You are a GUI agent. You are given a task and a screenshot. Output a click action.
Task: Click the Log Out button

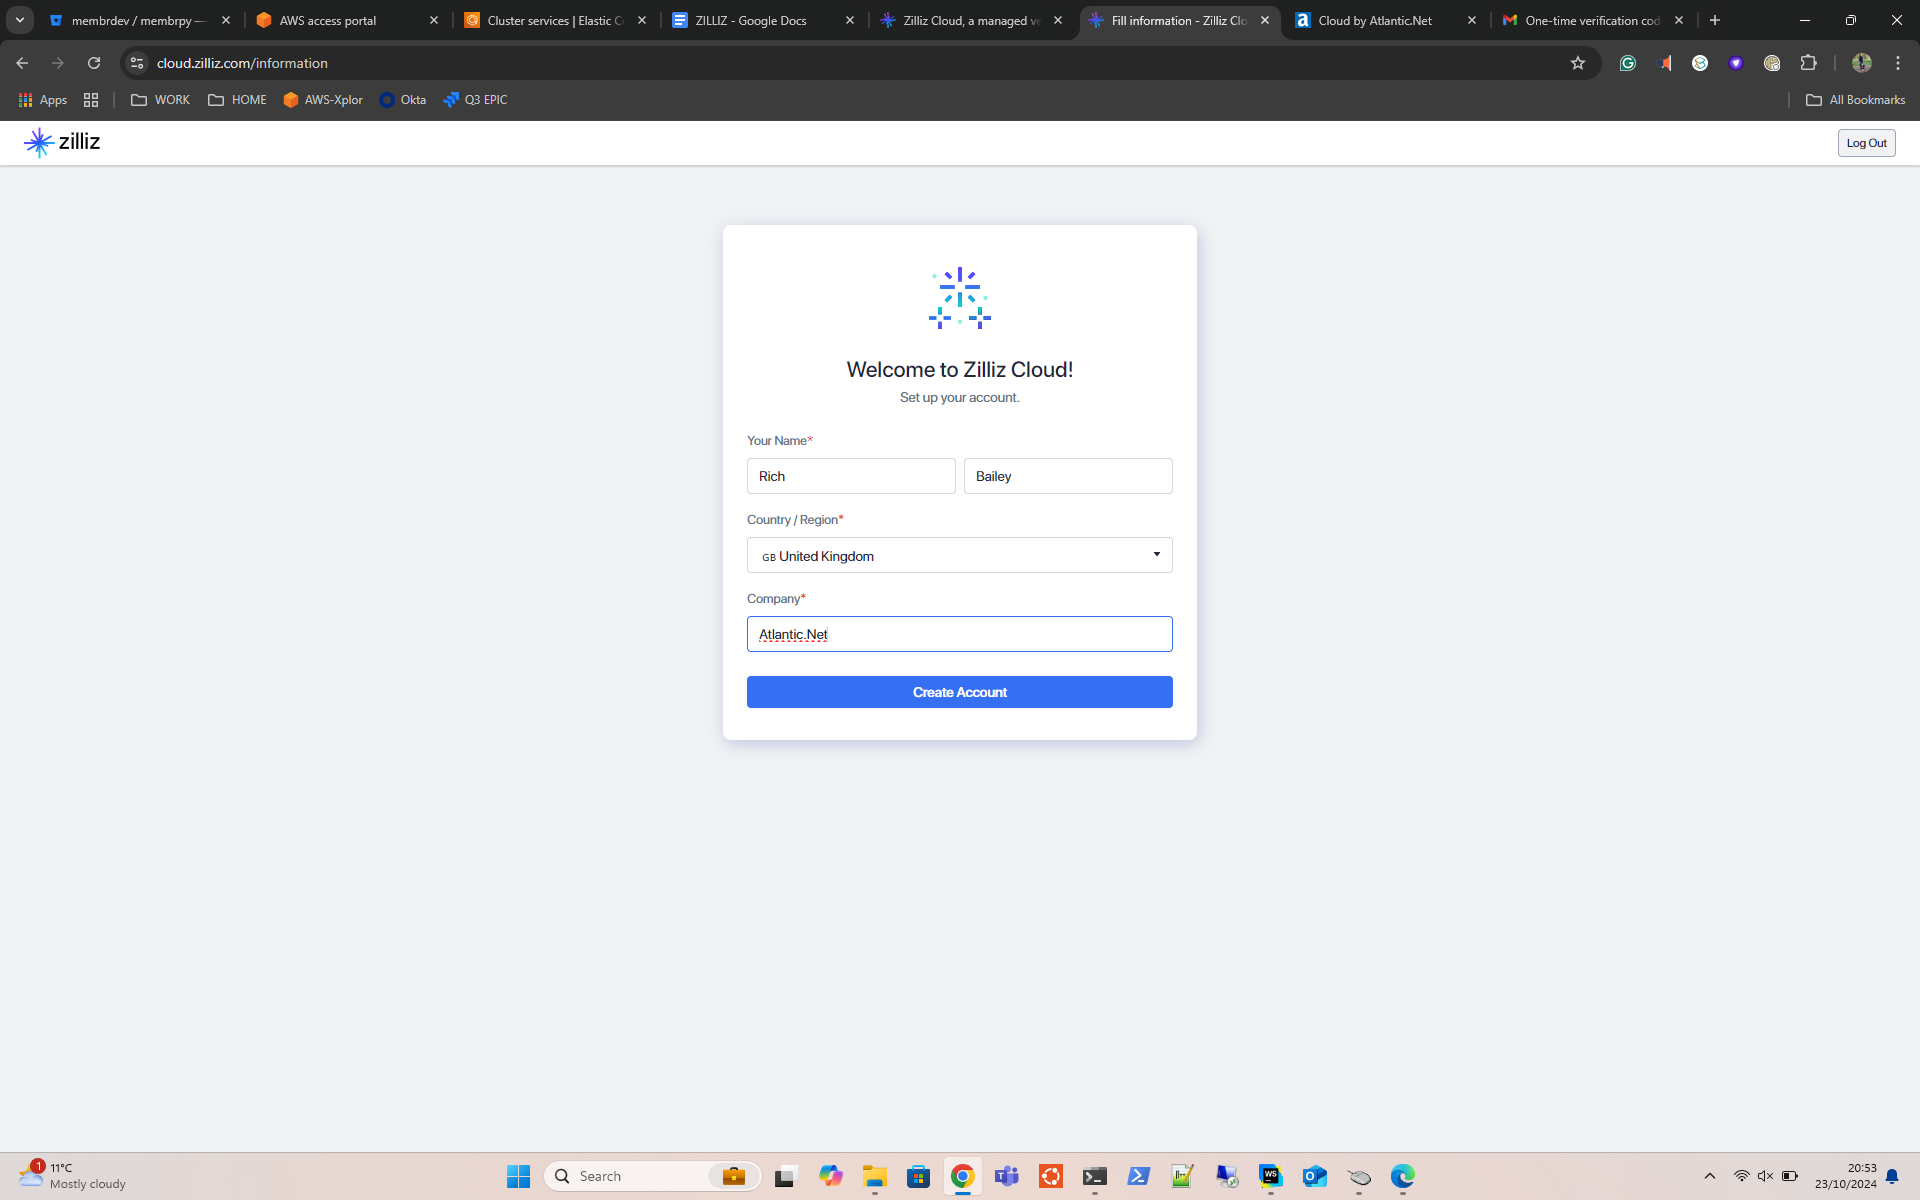click(x=1866, y=143)
